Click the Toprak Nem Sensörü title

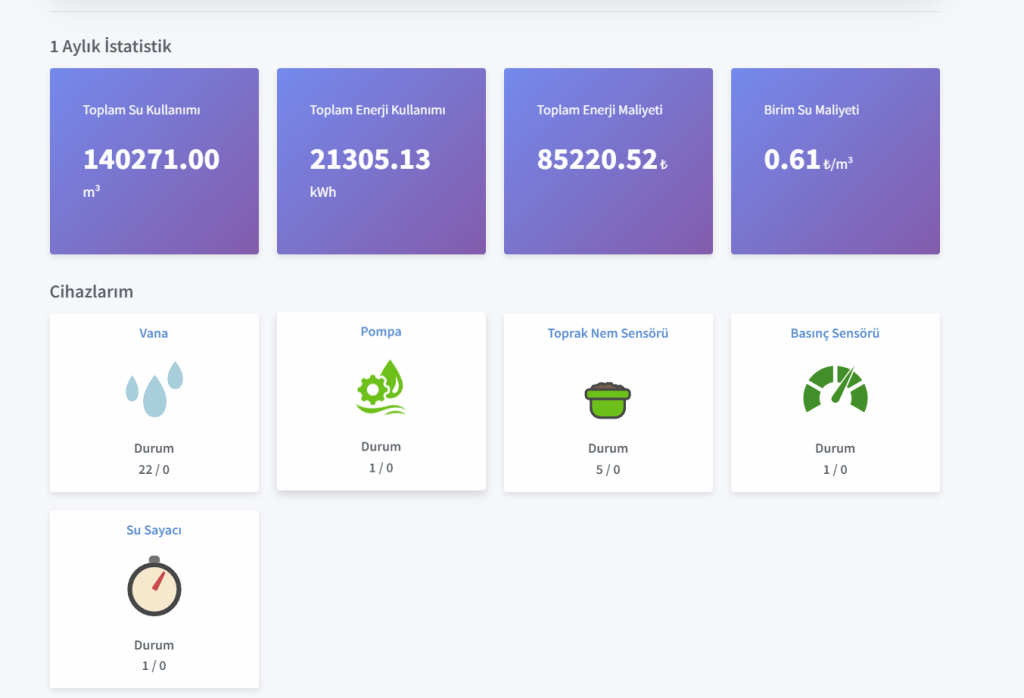(x=608, y=333)
